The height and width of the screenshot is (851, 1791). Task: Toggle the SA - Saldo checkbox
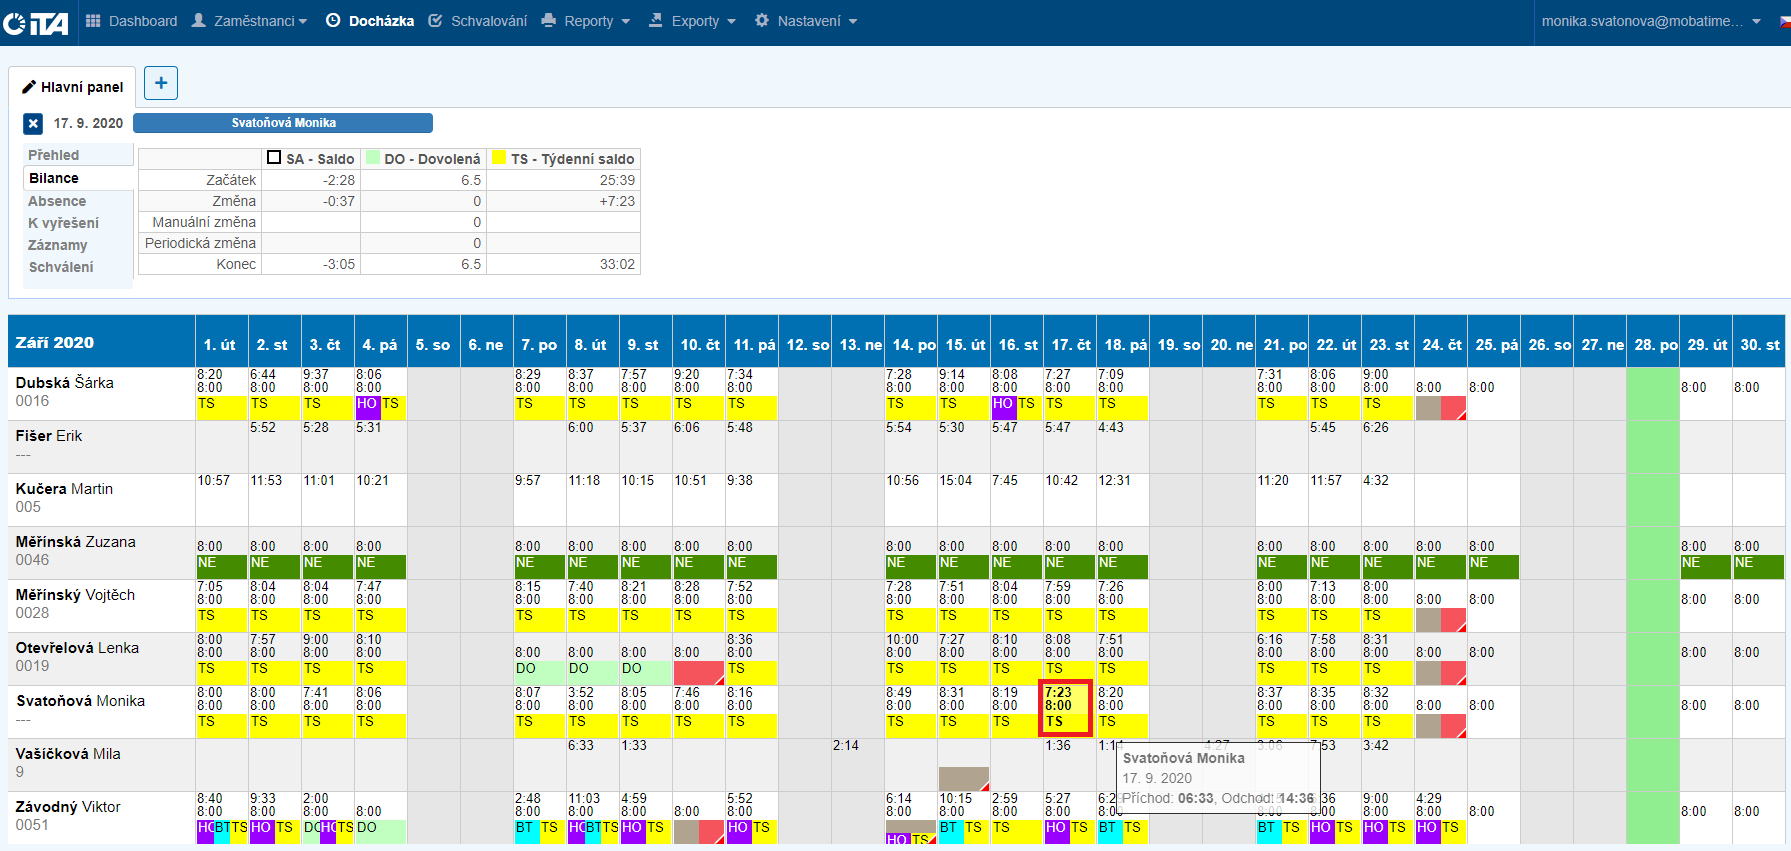click(274, 158)
